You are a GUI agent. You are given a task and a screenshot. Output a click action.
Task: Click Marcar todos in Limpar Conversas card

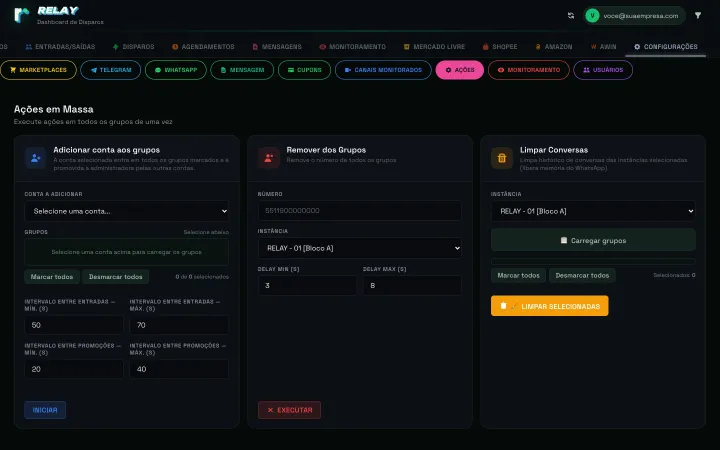coord(518,276)
